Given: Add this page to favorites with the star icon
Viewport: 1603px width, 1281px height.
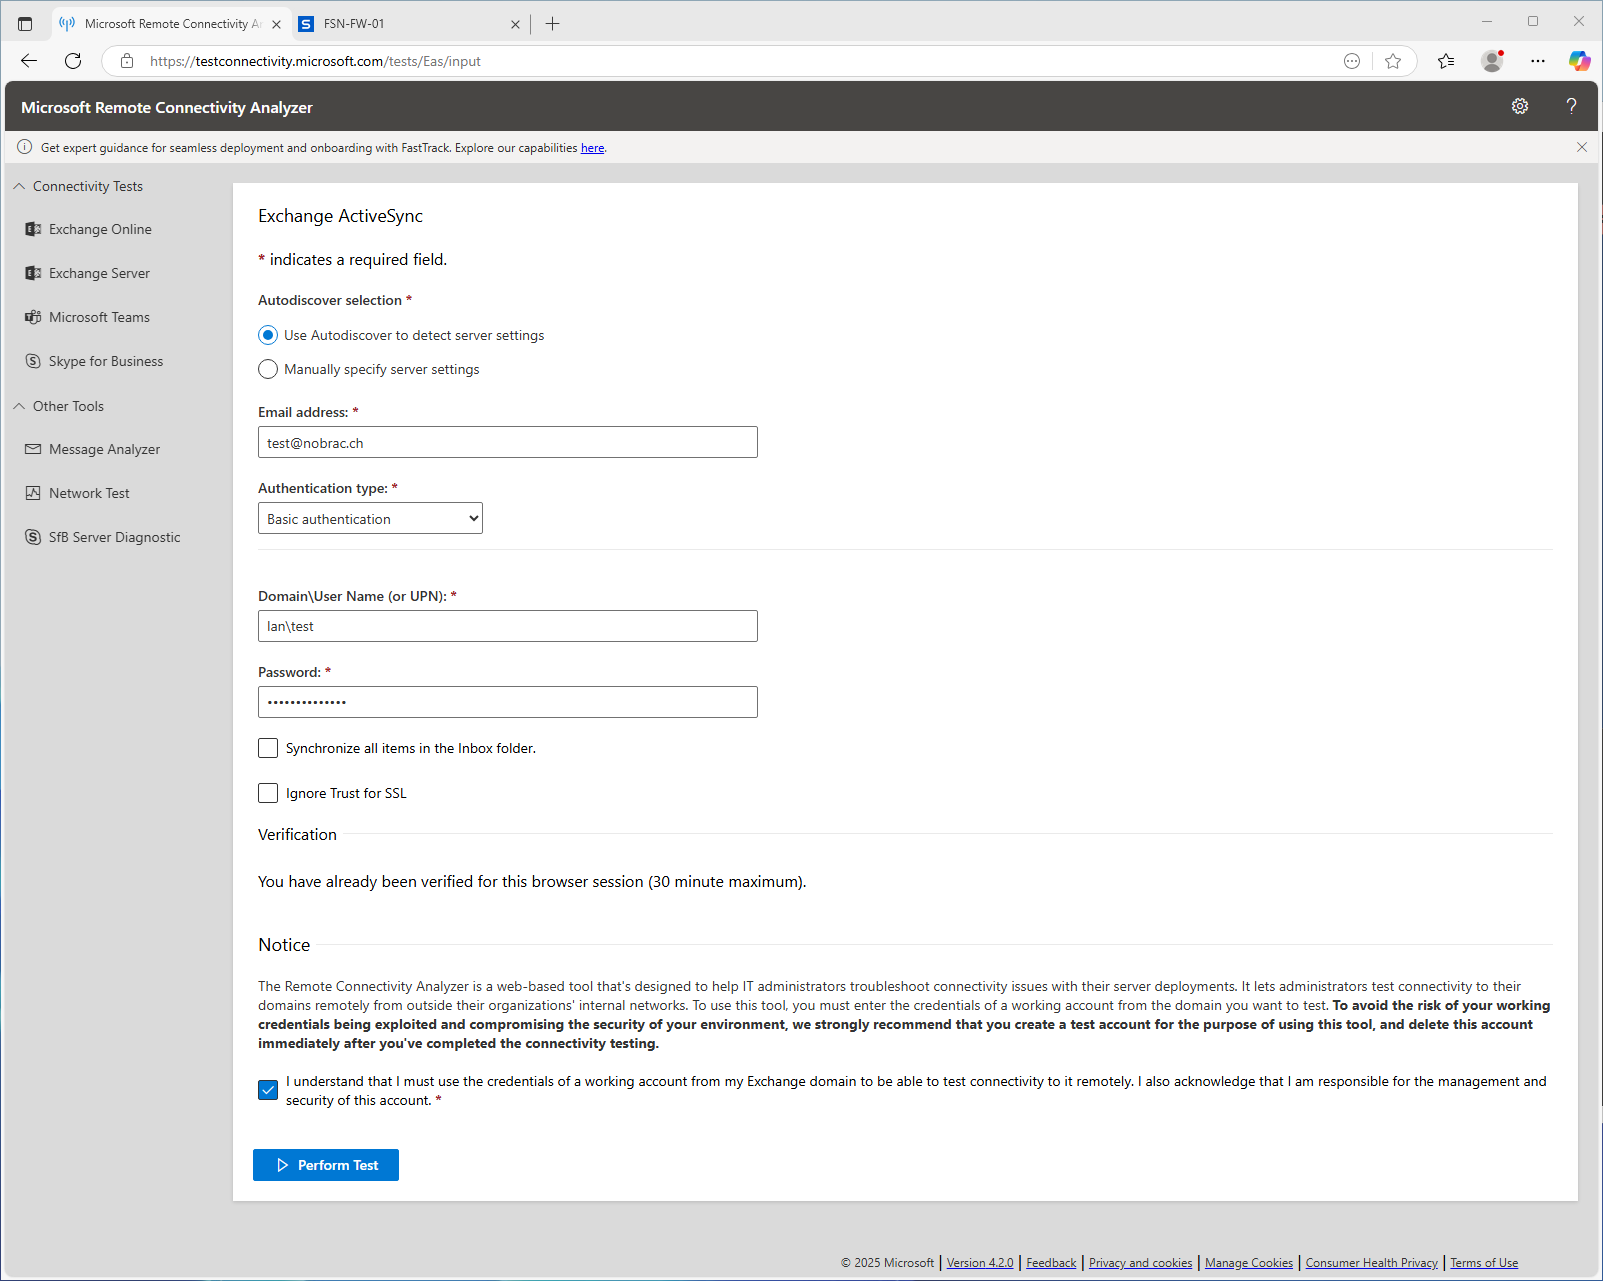Looking at the screenshot, I should 1393,61.
